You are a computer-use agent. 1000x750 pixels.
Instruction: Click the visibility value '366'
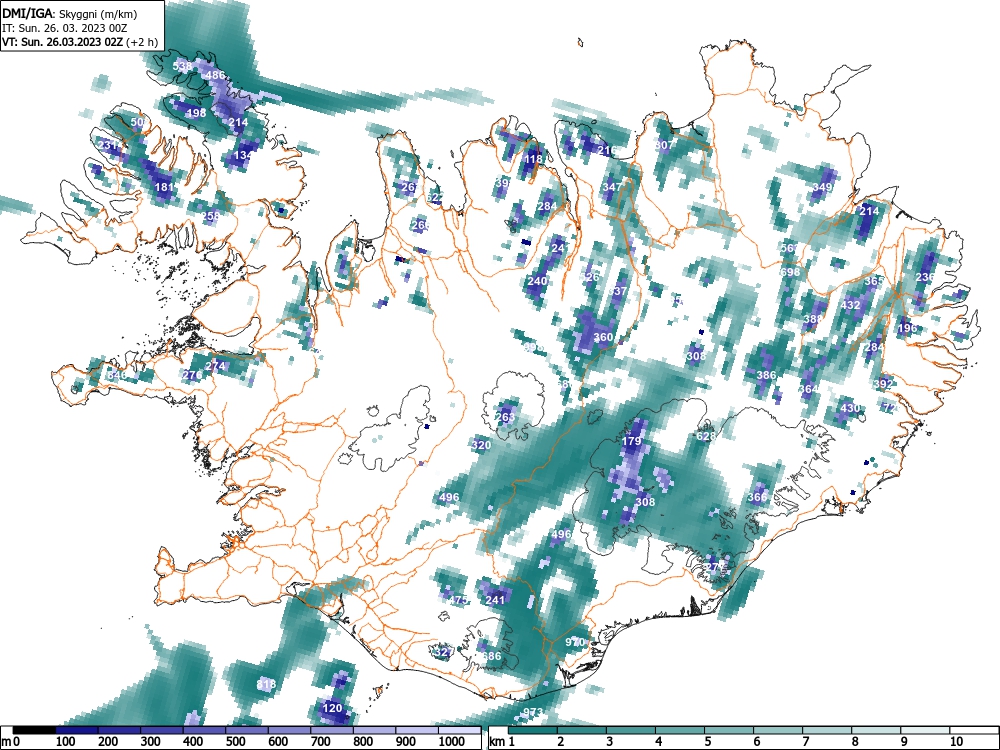tap(757, 497)
